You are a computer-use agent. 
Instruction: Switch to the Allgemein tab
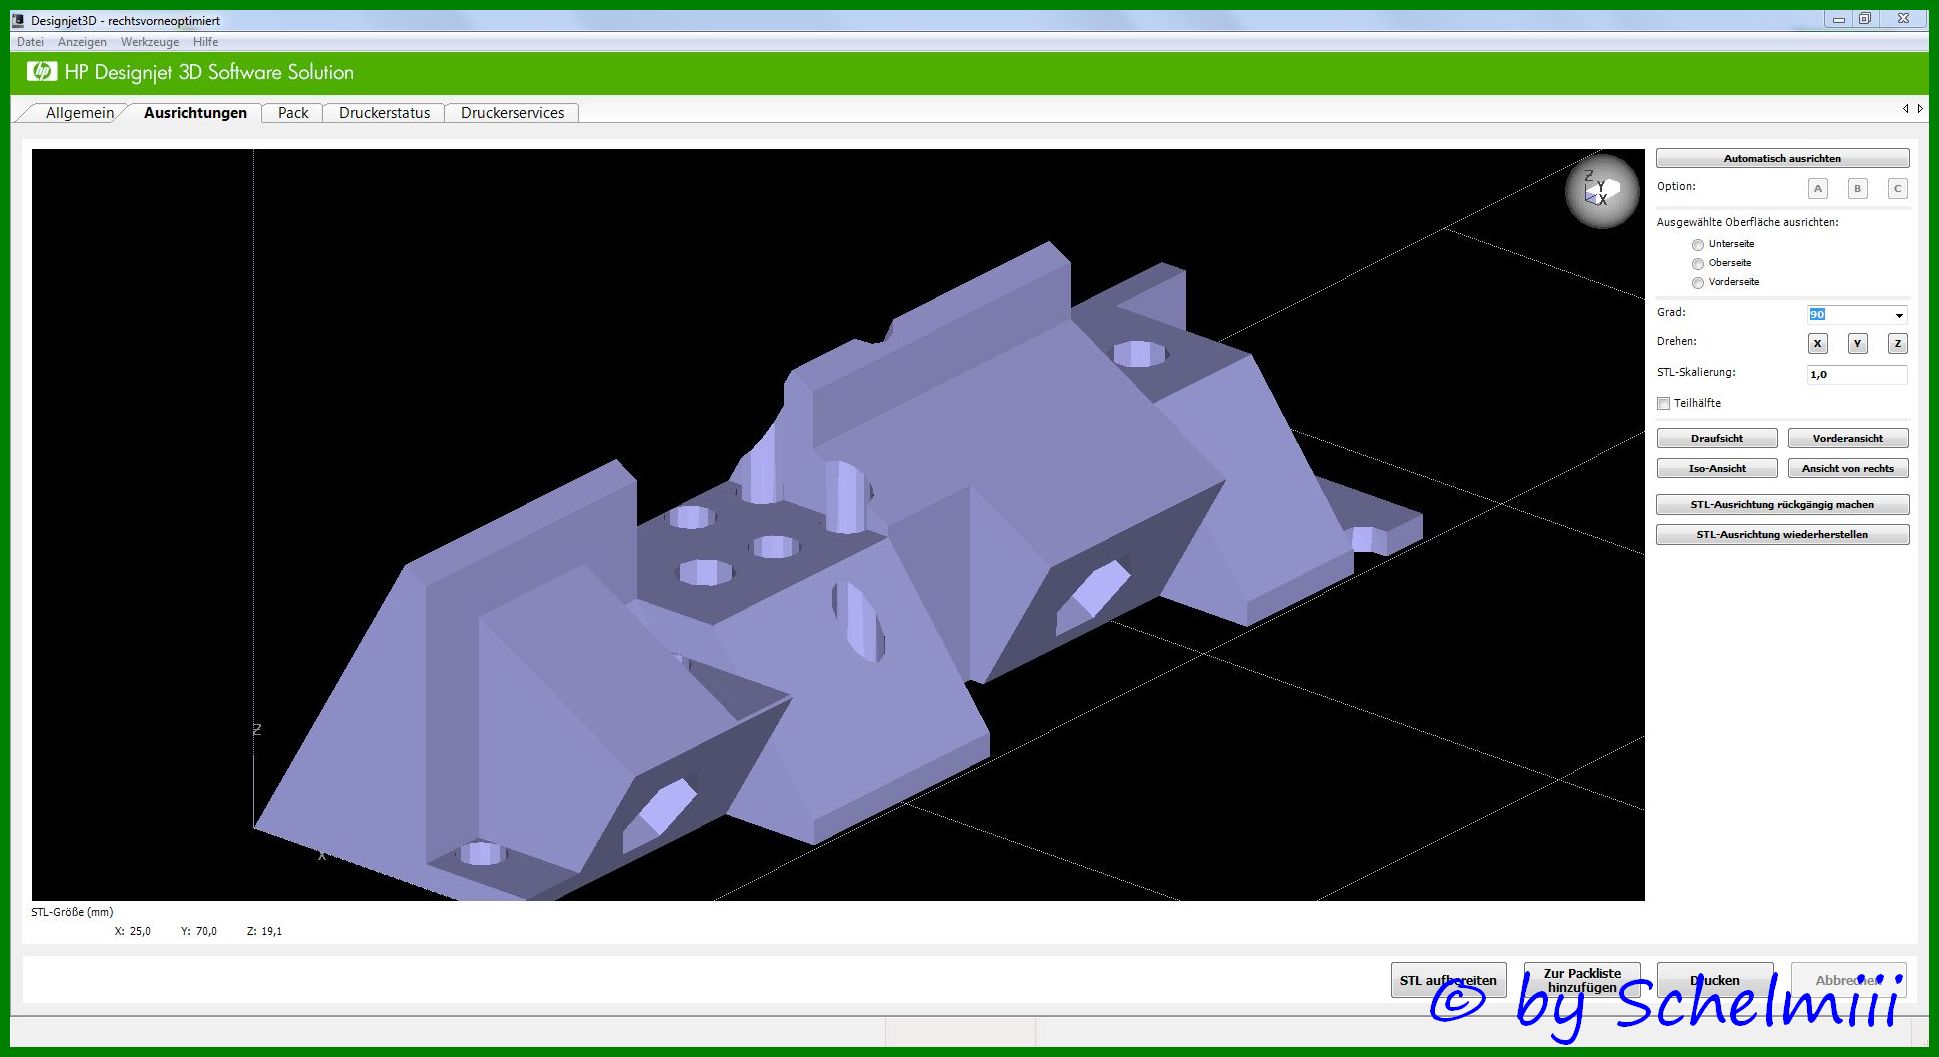coord(79,113)
